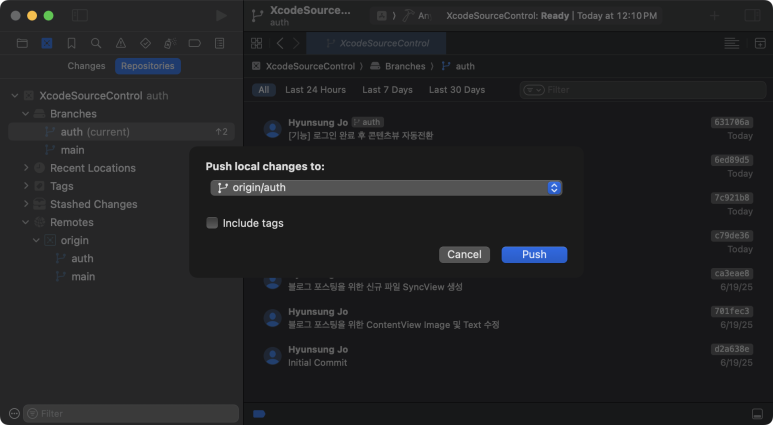This screenshot has height=425, width=773.
Task: Select commit hash c79de36
Action: tap(732, 236)
